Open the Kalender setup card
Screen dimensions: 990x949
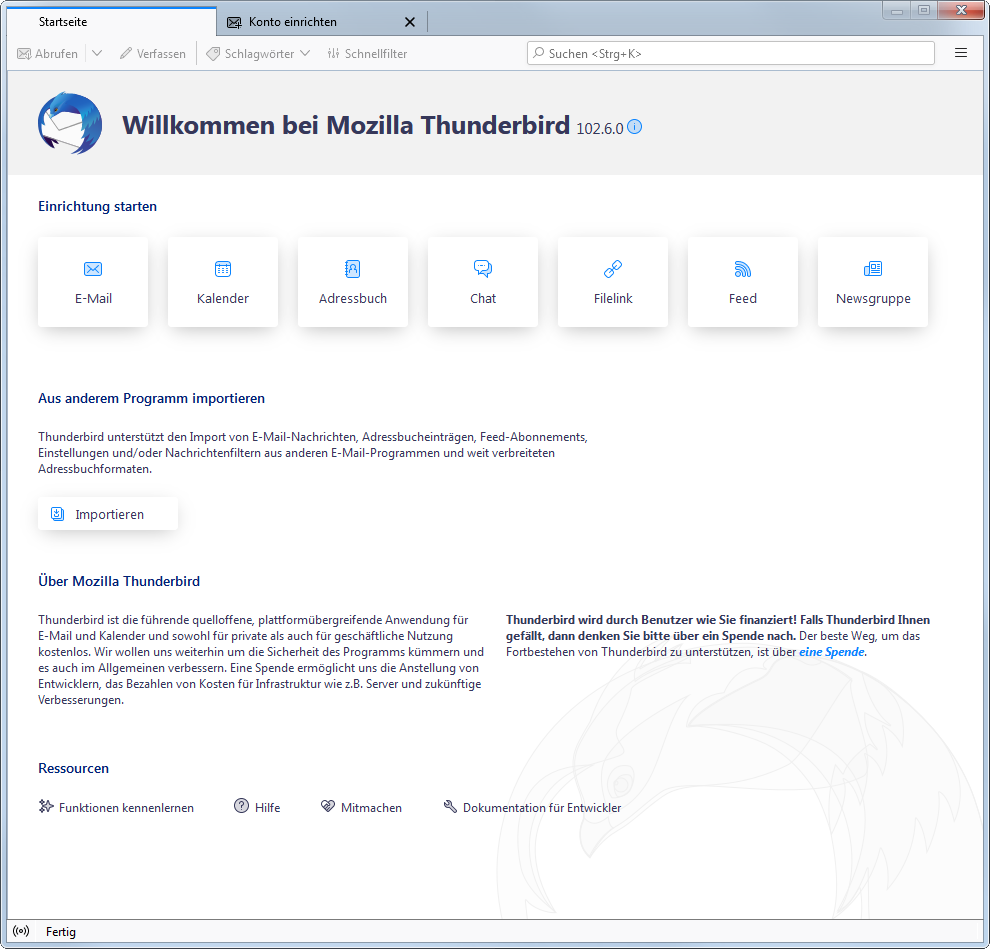(223, 282)
